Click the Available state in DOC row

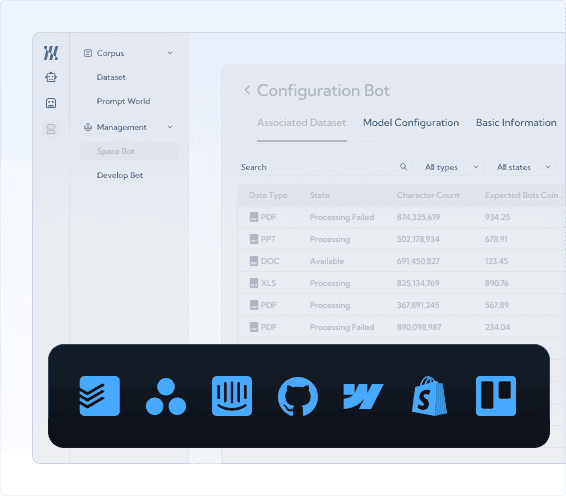pyautogui.click(x=327, y=261)
